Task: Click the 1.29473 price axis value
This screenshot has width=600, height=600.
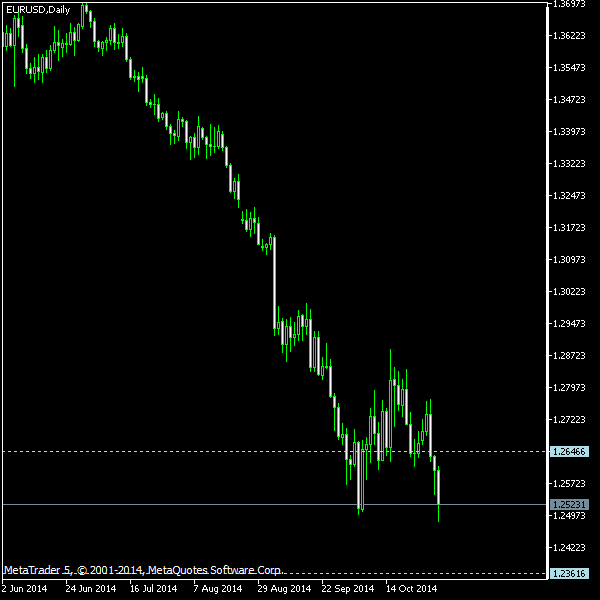Action: point(569,324)
